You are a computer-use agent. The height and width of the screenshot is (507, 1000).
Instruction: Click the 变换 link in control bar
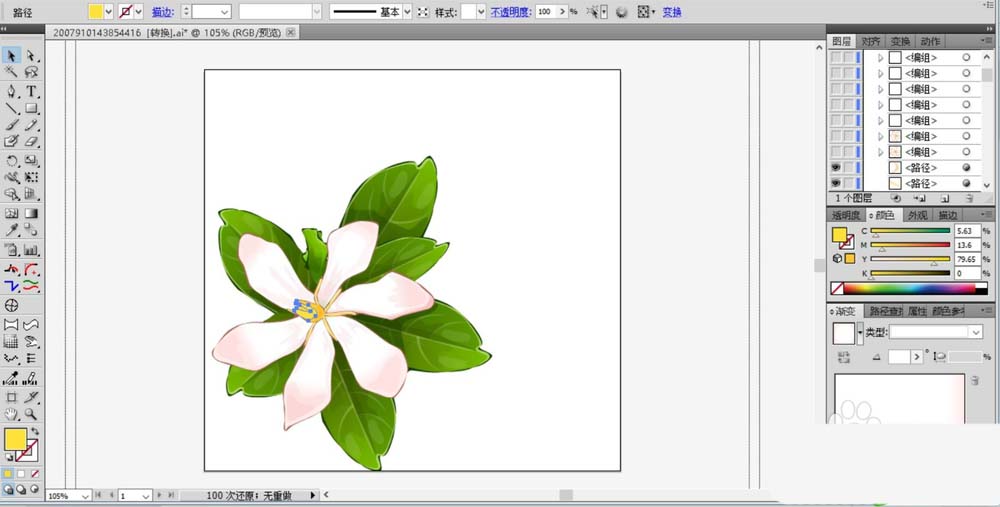point(672,11)
